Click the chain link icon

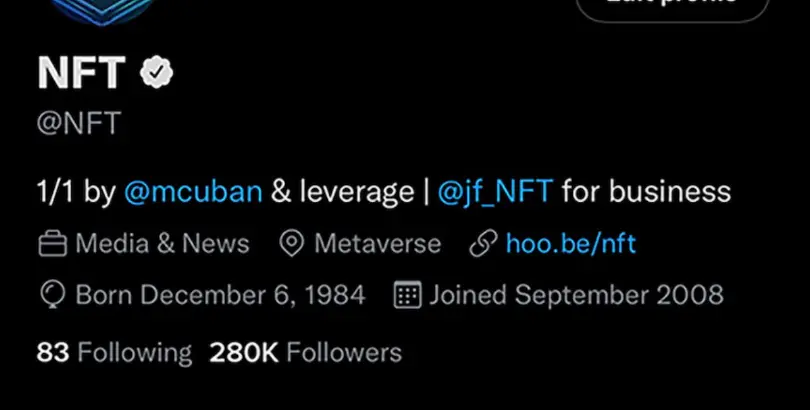click(484, 244)
